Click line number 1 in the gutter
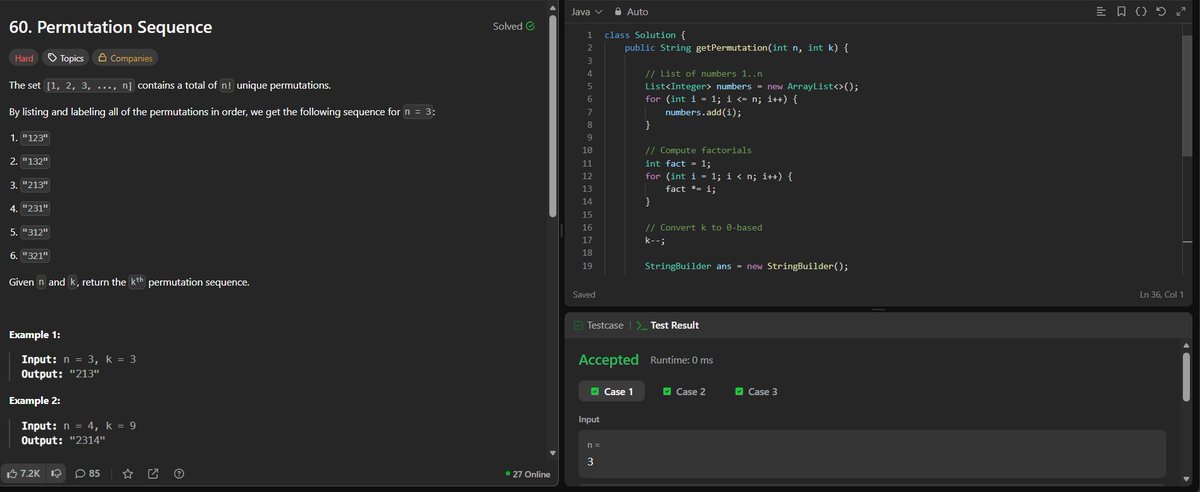Screen dimensions: 1200x492 coord(590,35)
